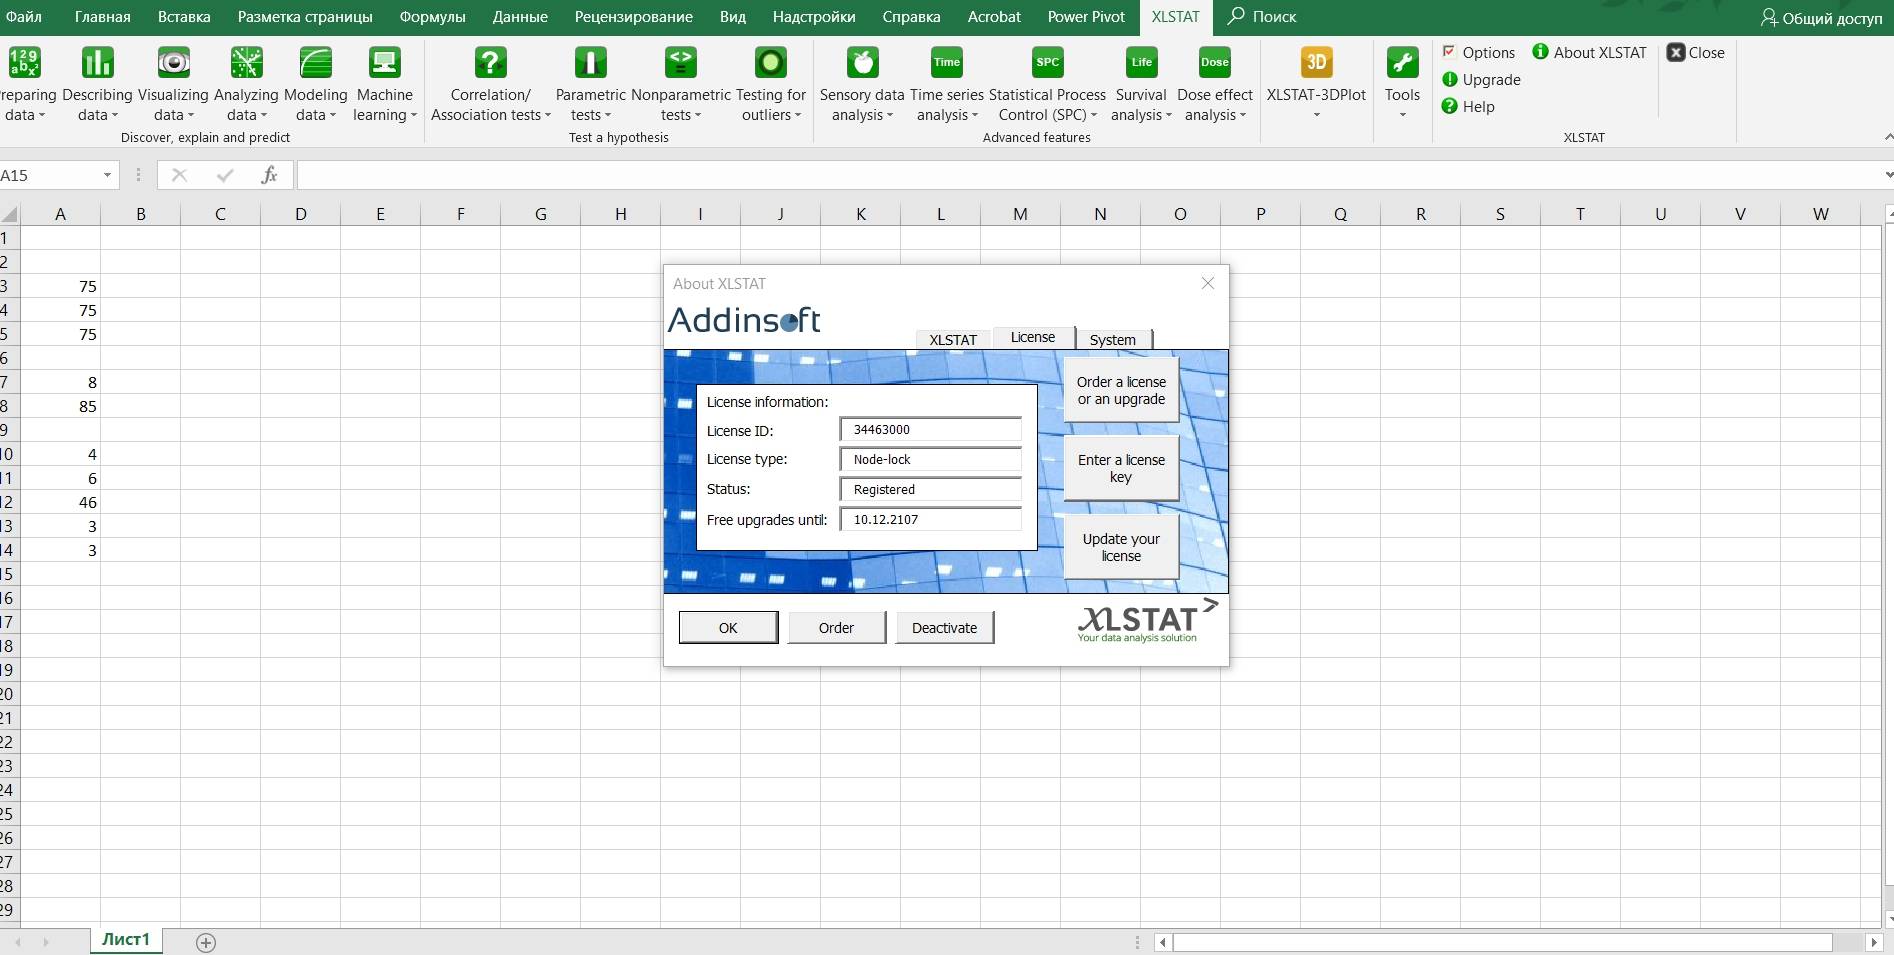Click About XLSTAT info icon

coord(1540,52)
